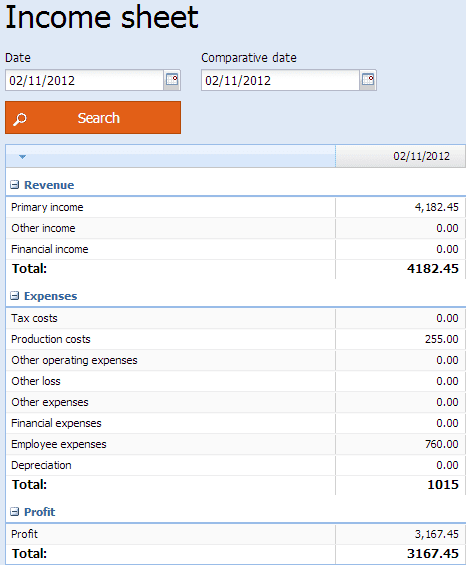Collapse the Profit group
This screenshot has height=571, width=473.
[14, 512]
